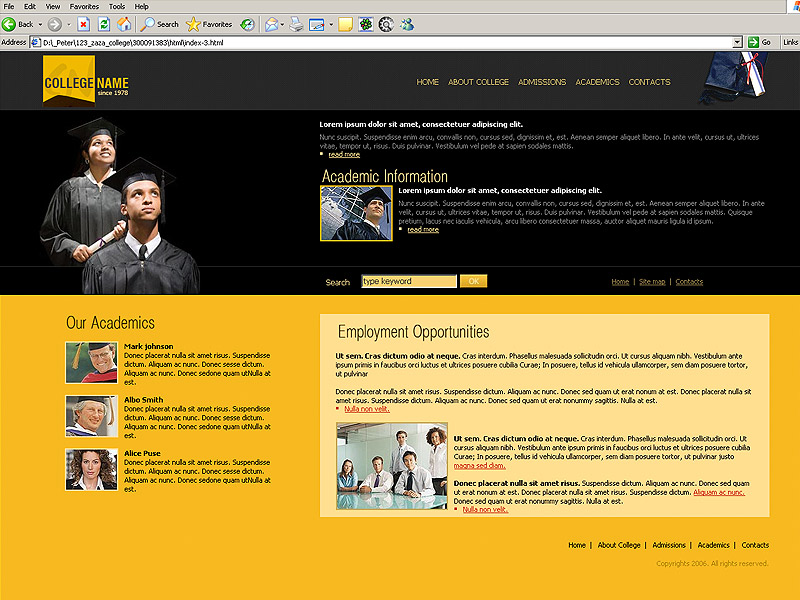The height and width of the screenshot is (600, 800).
Task: Open the Site map link
Action: point(652,282)
